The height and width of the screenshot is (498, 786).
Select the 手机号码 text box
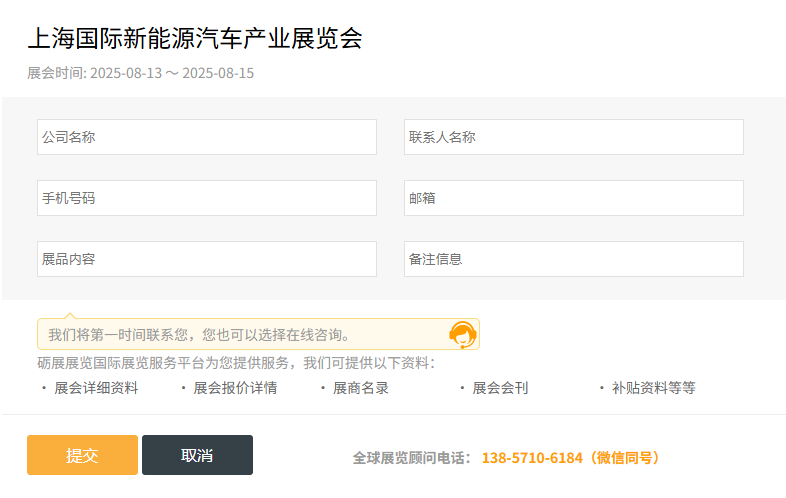pos(207,198)
